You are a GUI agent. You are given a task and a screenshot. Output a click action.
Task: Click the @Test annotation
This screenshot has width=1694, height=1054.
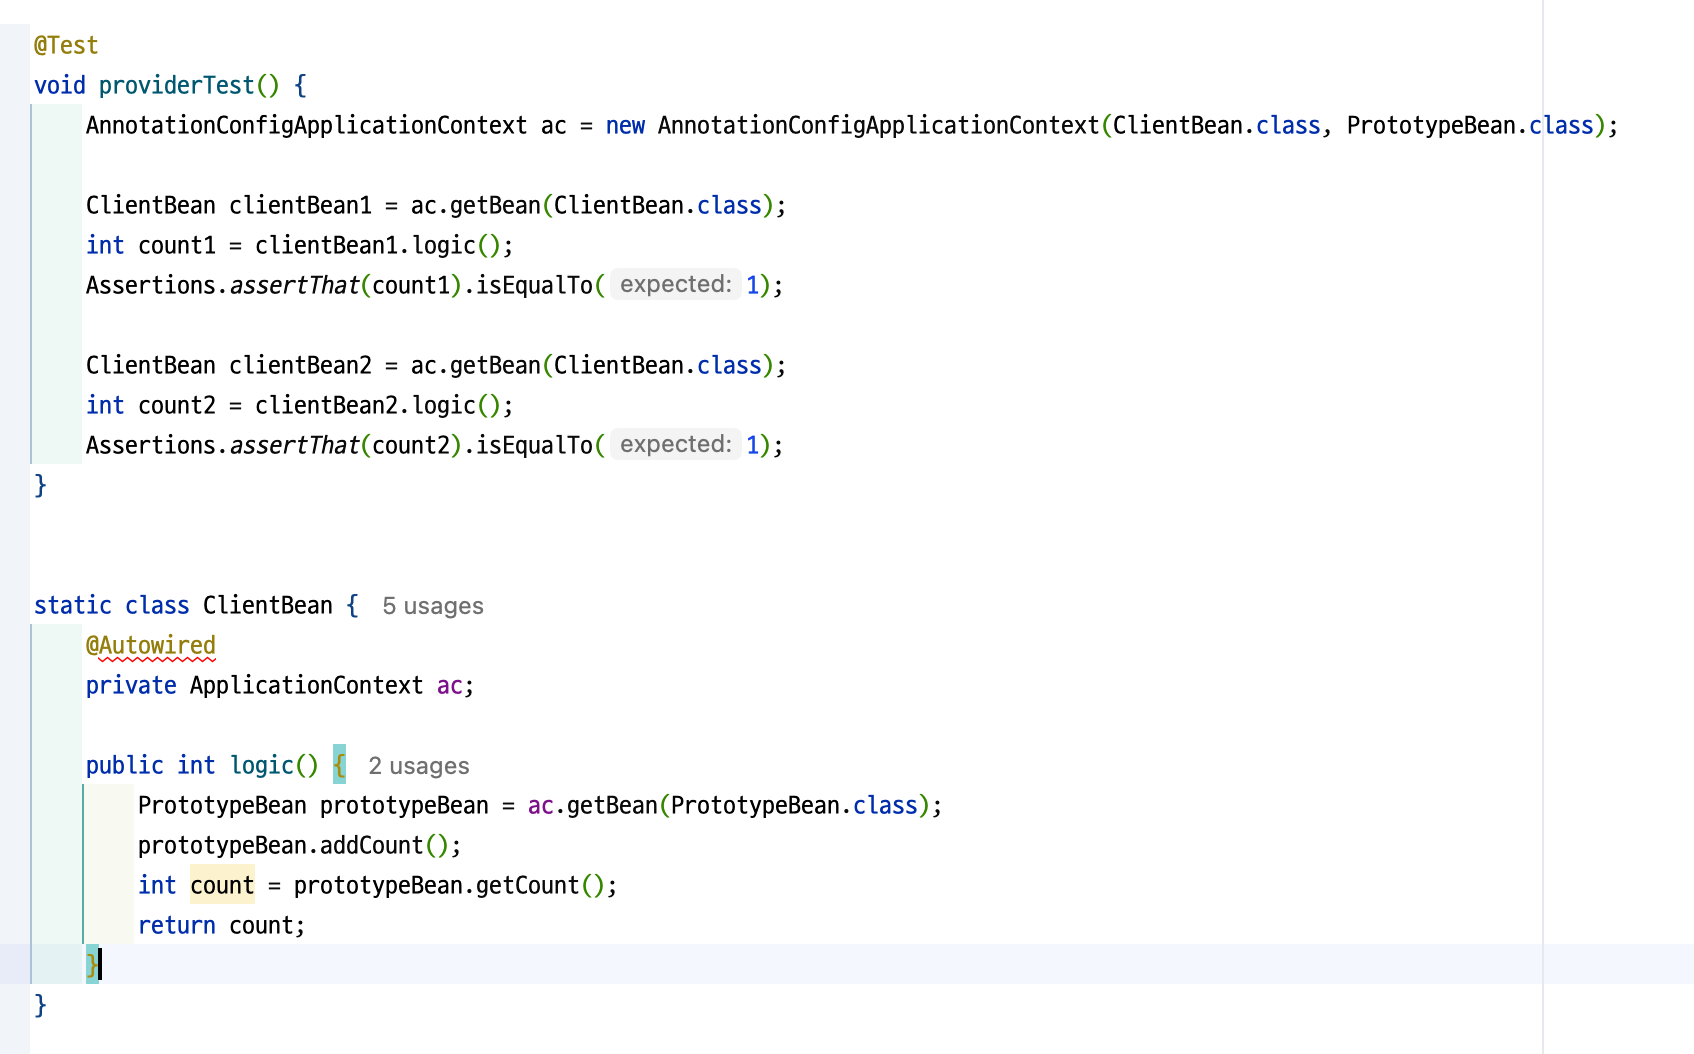(66, 46)
